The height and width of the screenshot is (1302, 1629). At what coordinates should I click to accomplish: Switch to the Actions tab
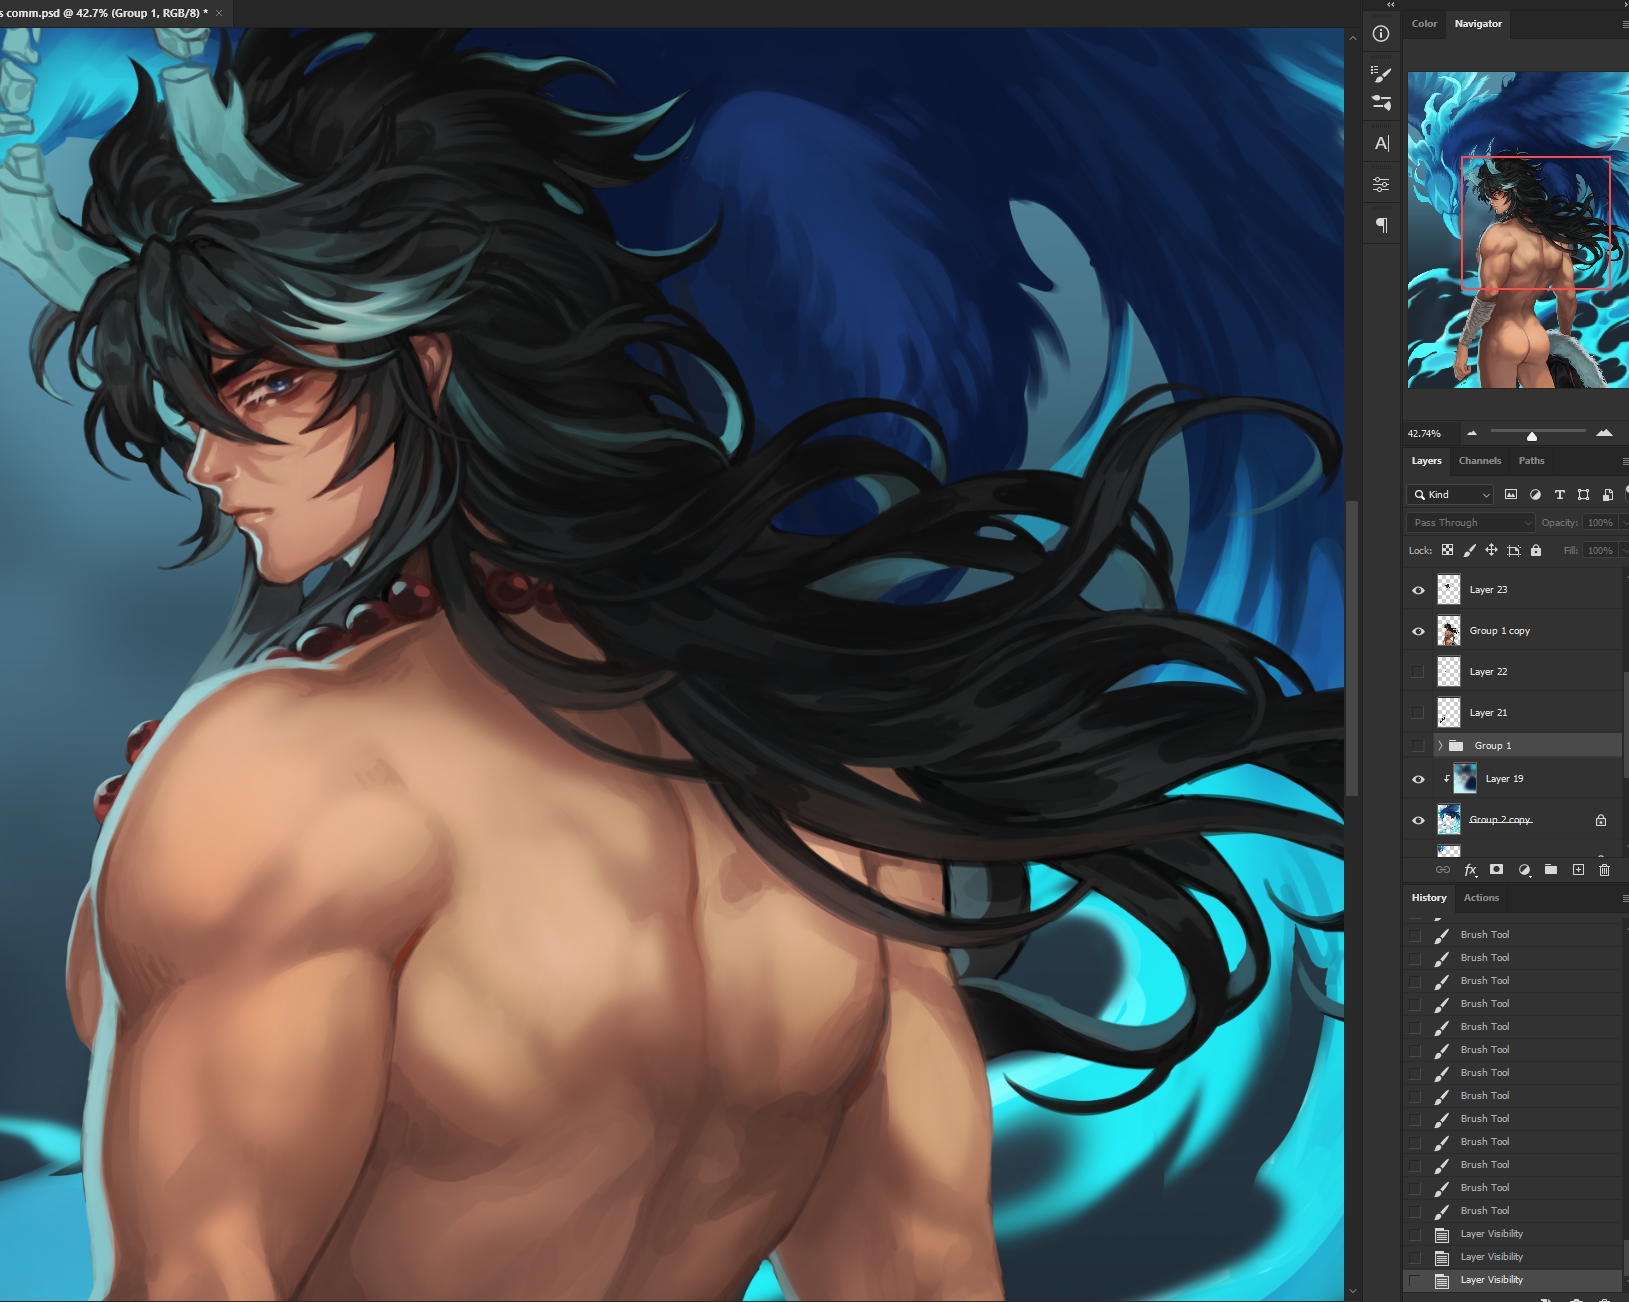1481,898
